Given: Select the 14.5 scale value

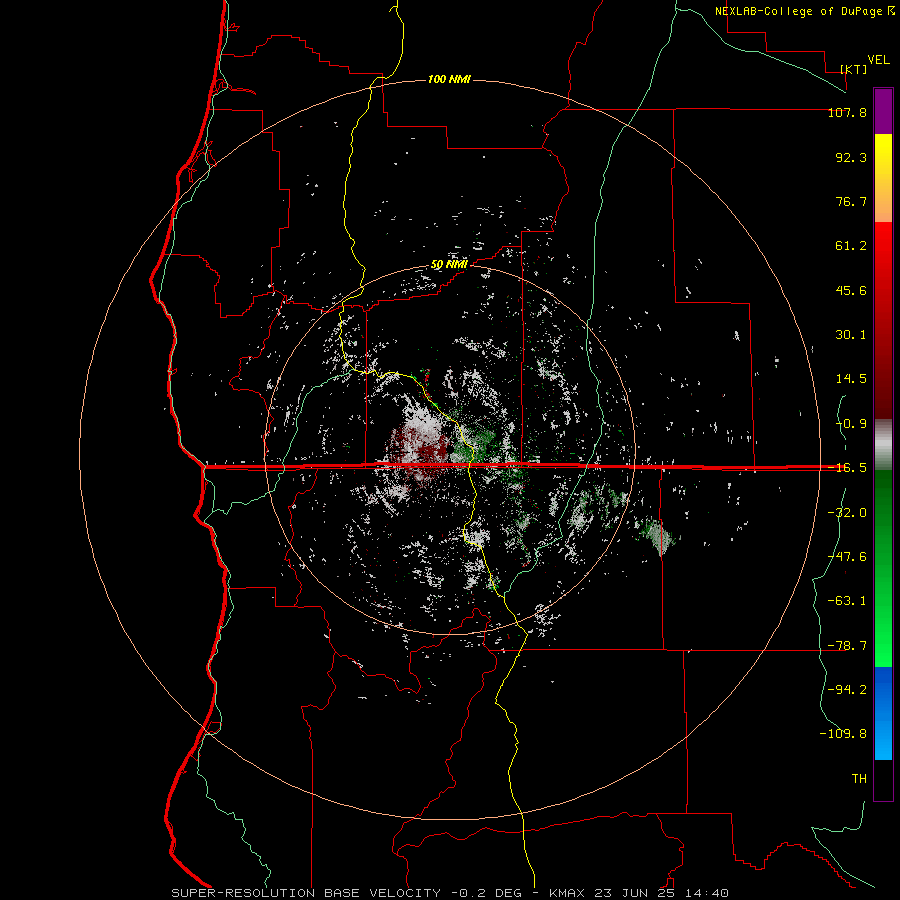Looking at the screenshot, I should [x=851, y=379].
